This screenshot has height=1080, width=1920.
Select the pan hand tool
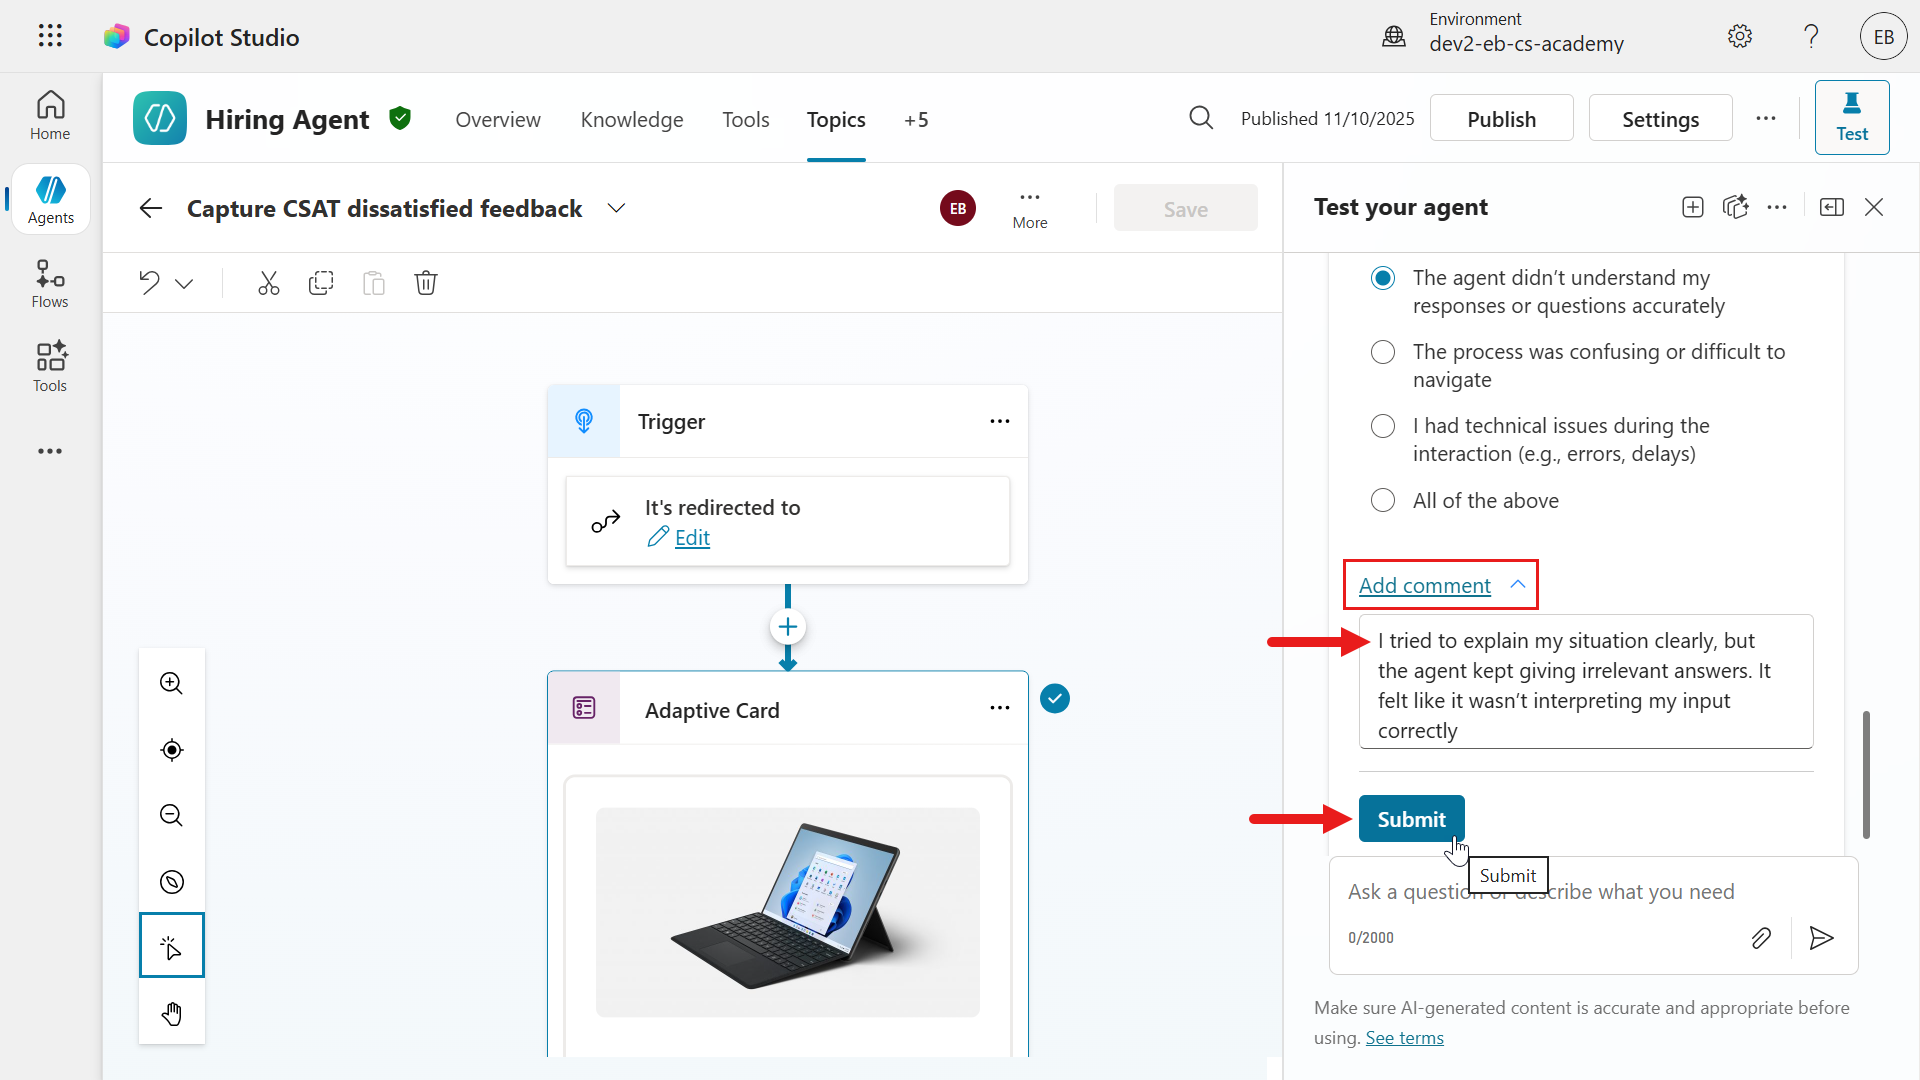pos(171,1013)
